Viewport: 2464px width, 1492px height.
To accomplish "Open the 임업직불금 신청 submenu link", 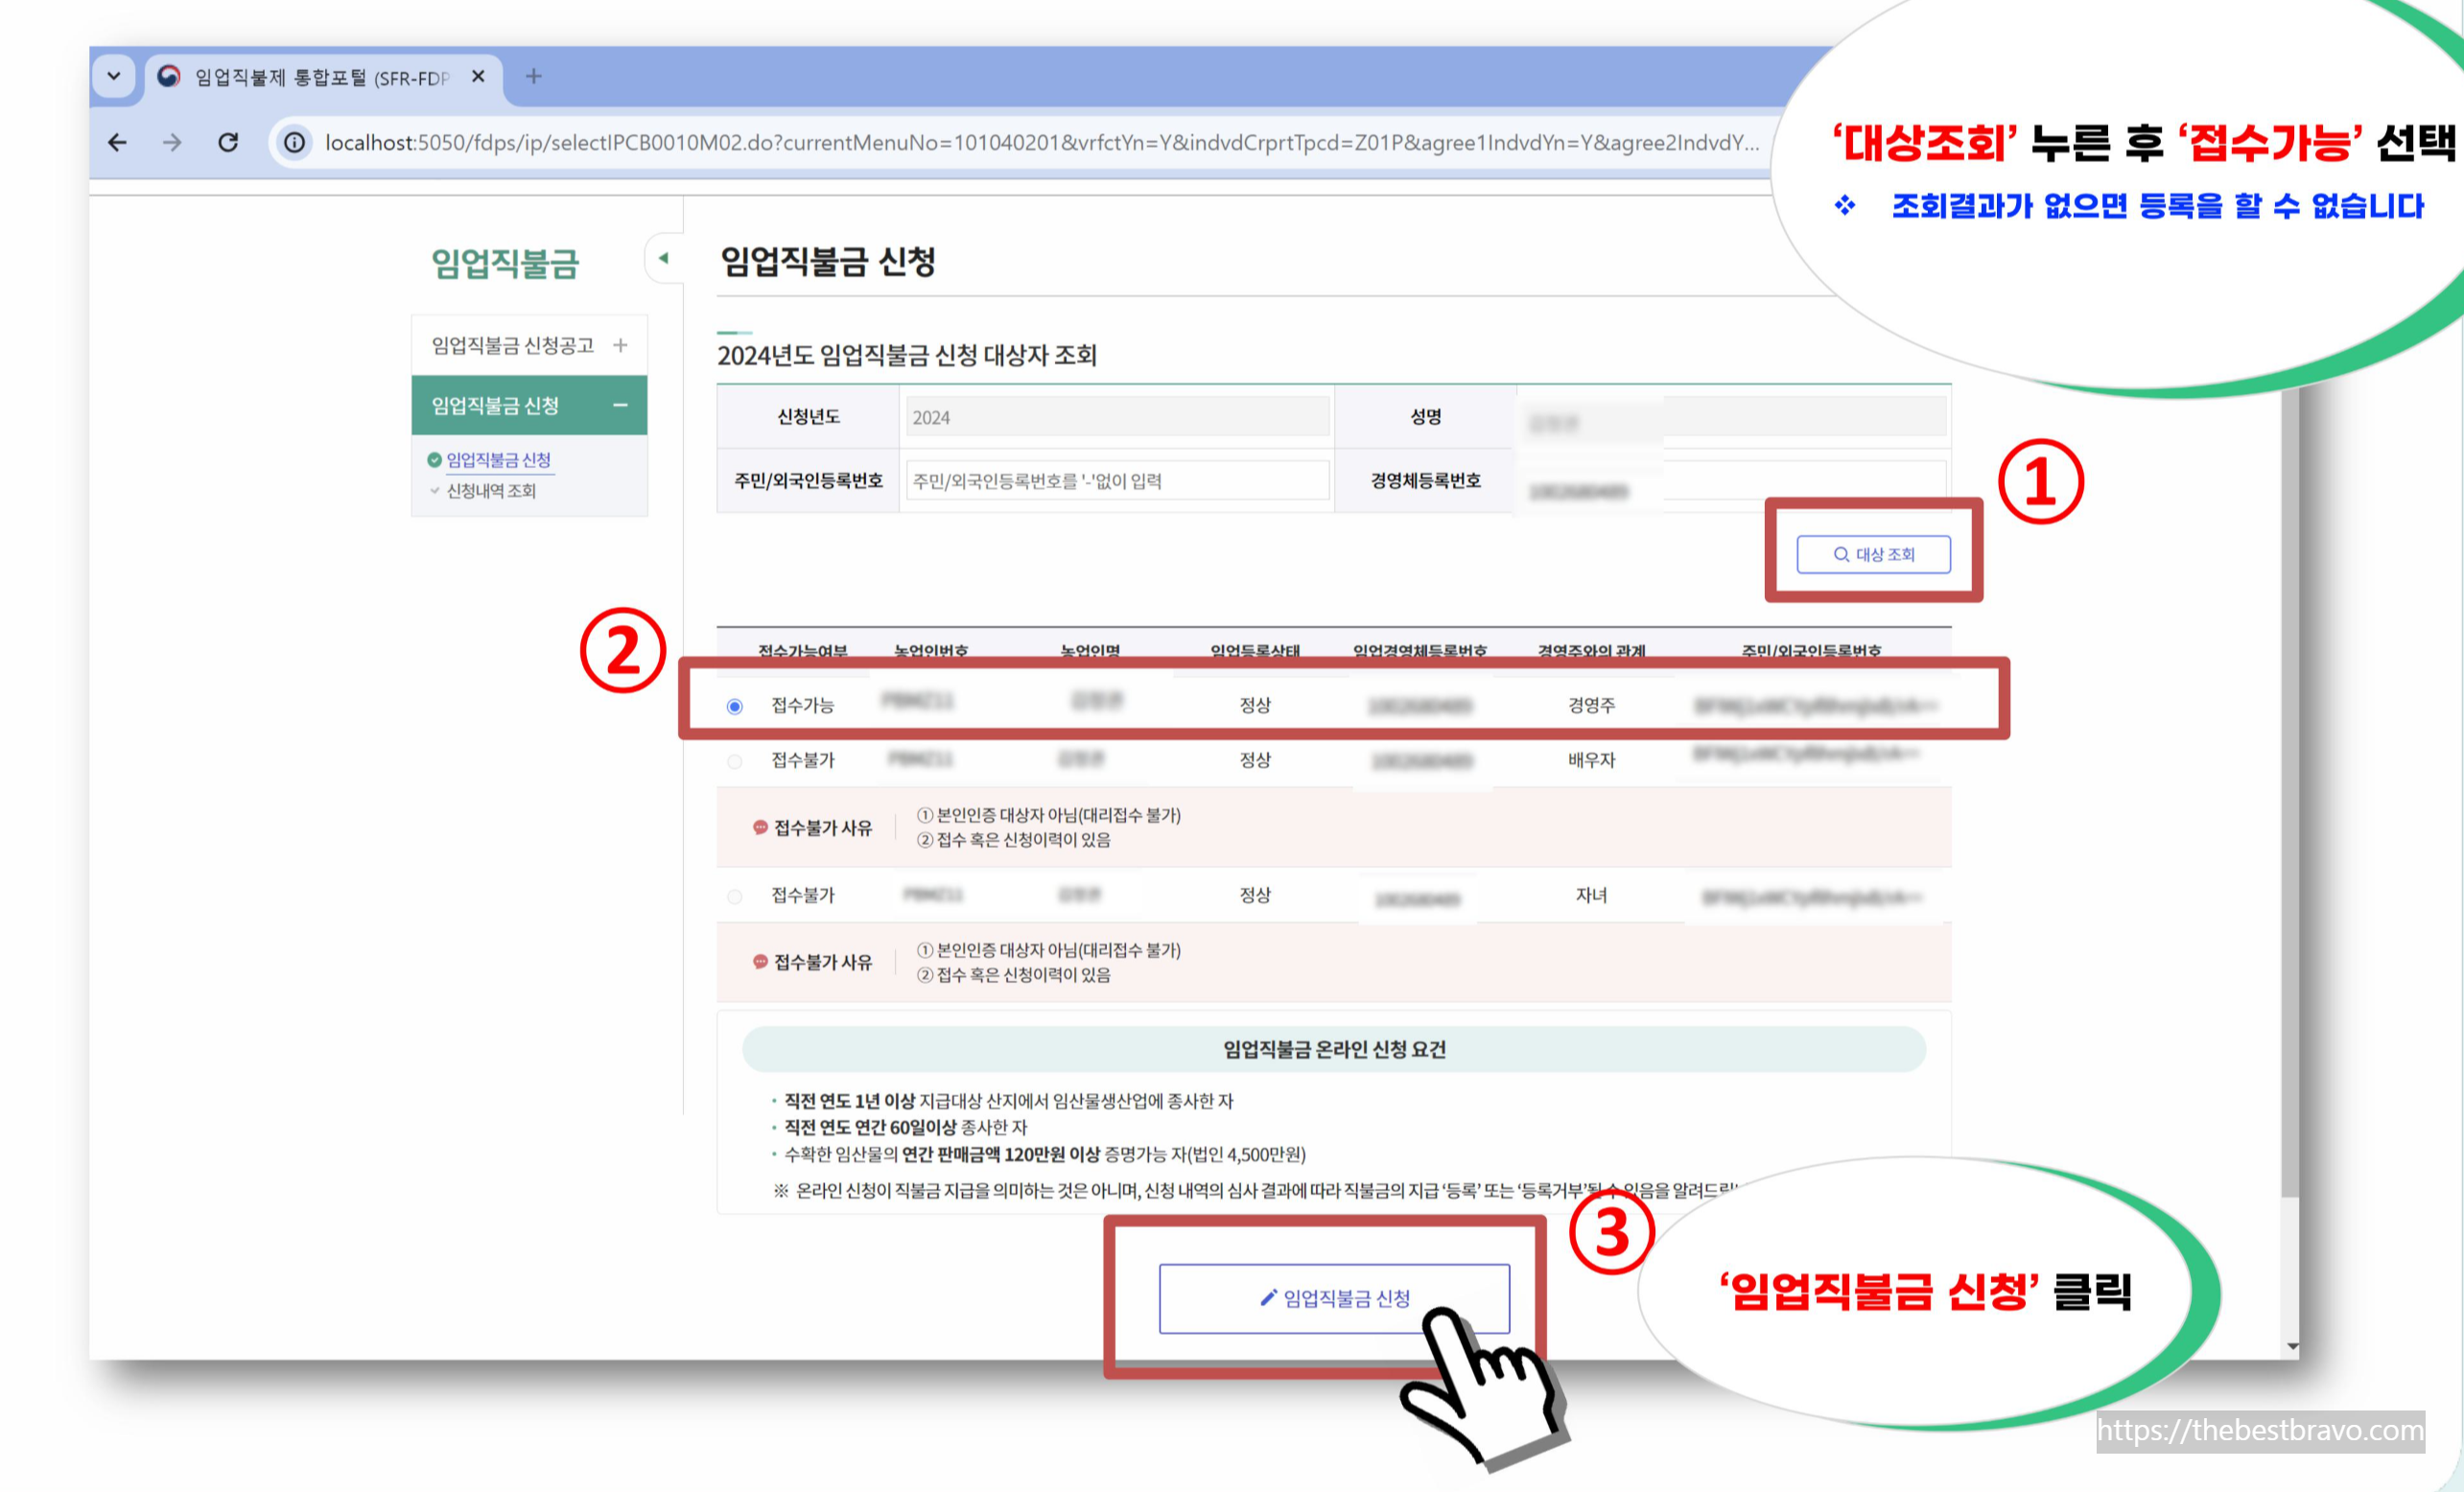I will pos(498,460).
